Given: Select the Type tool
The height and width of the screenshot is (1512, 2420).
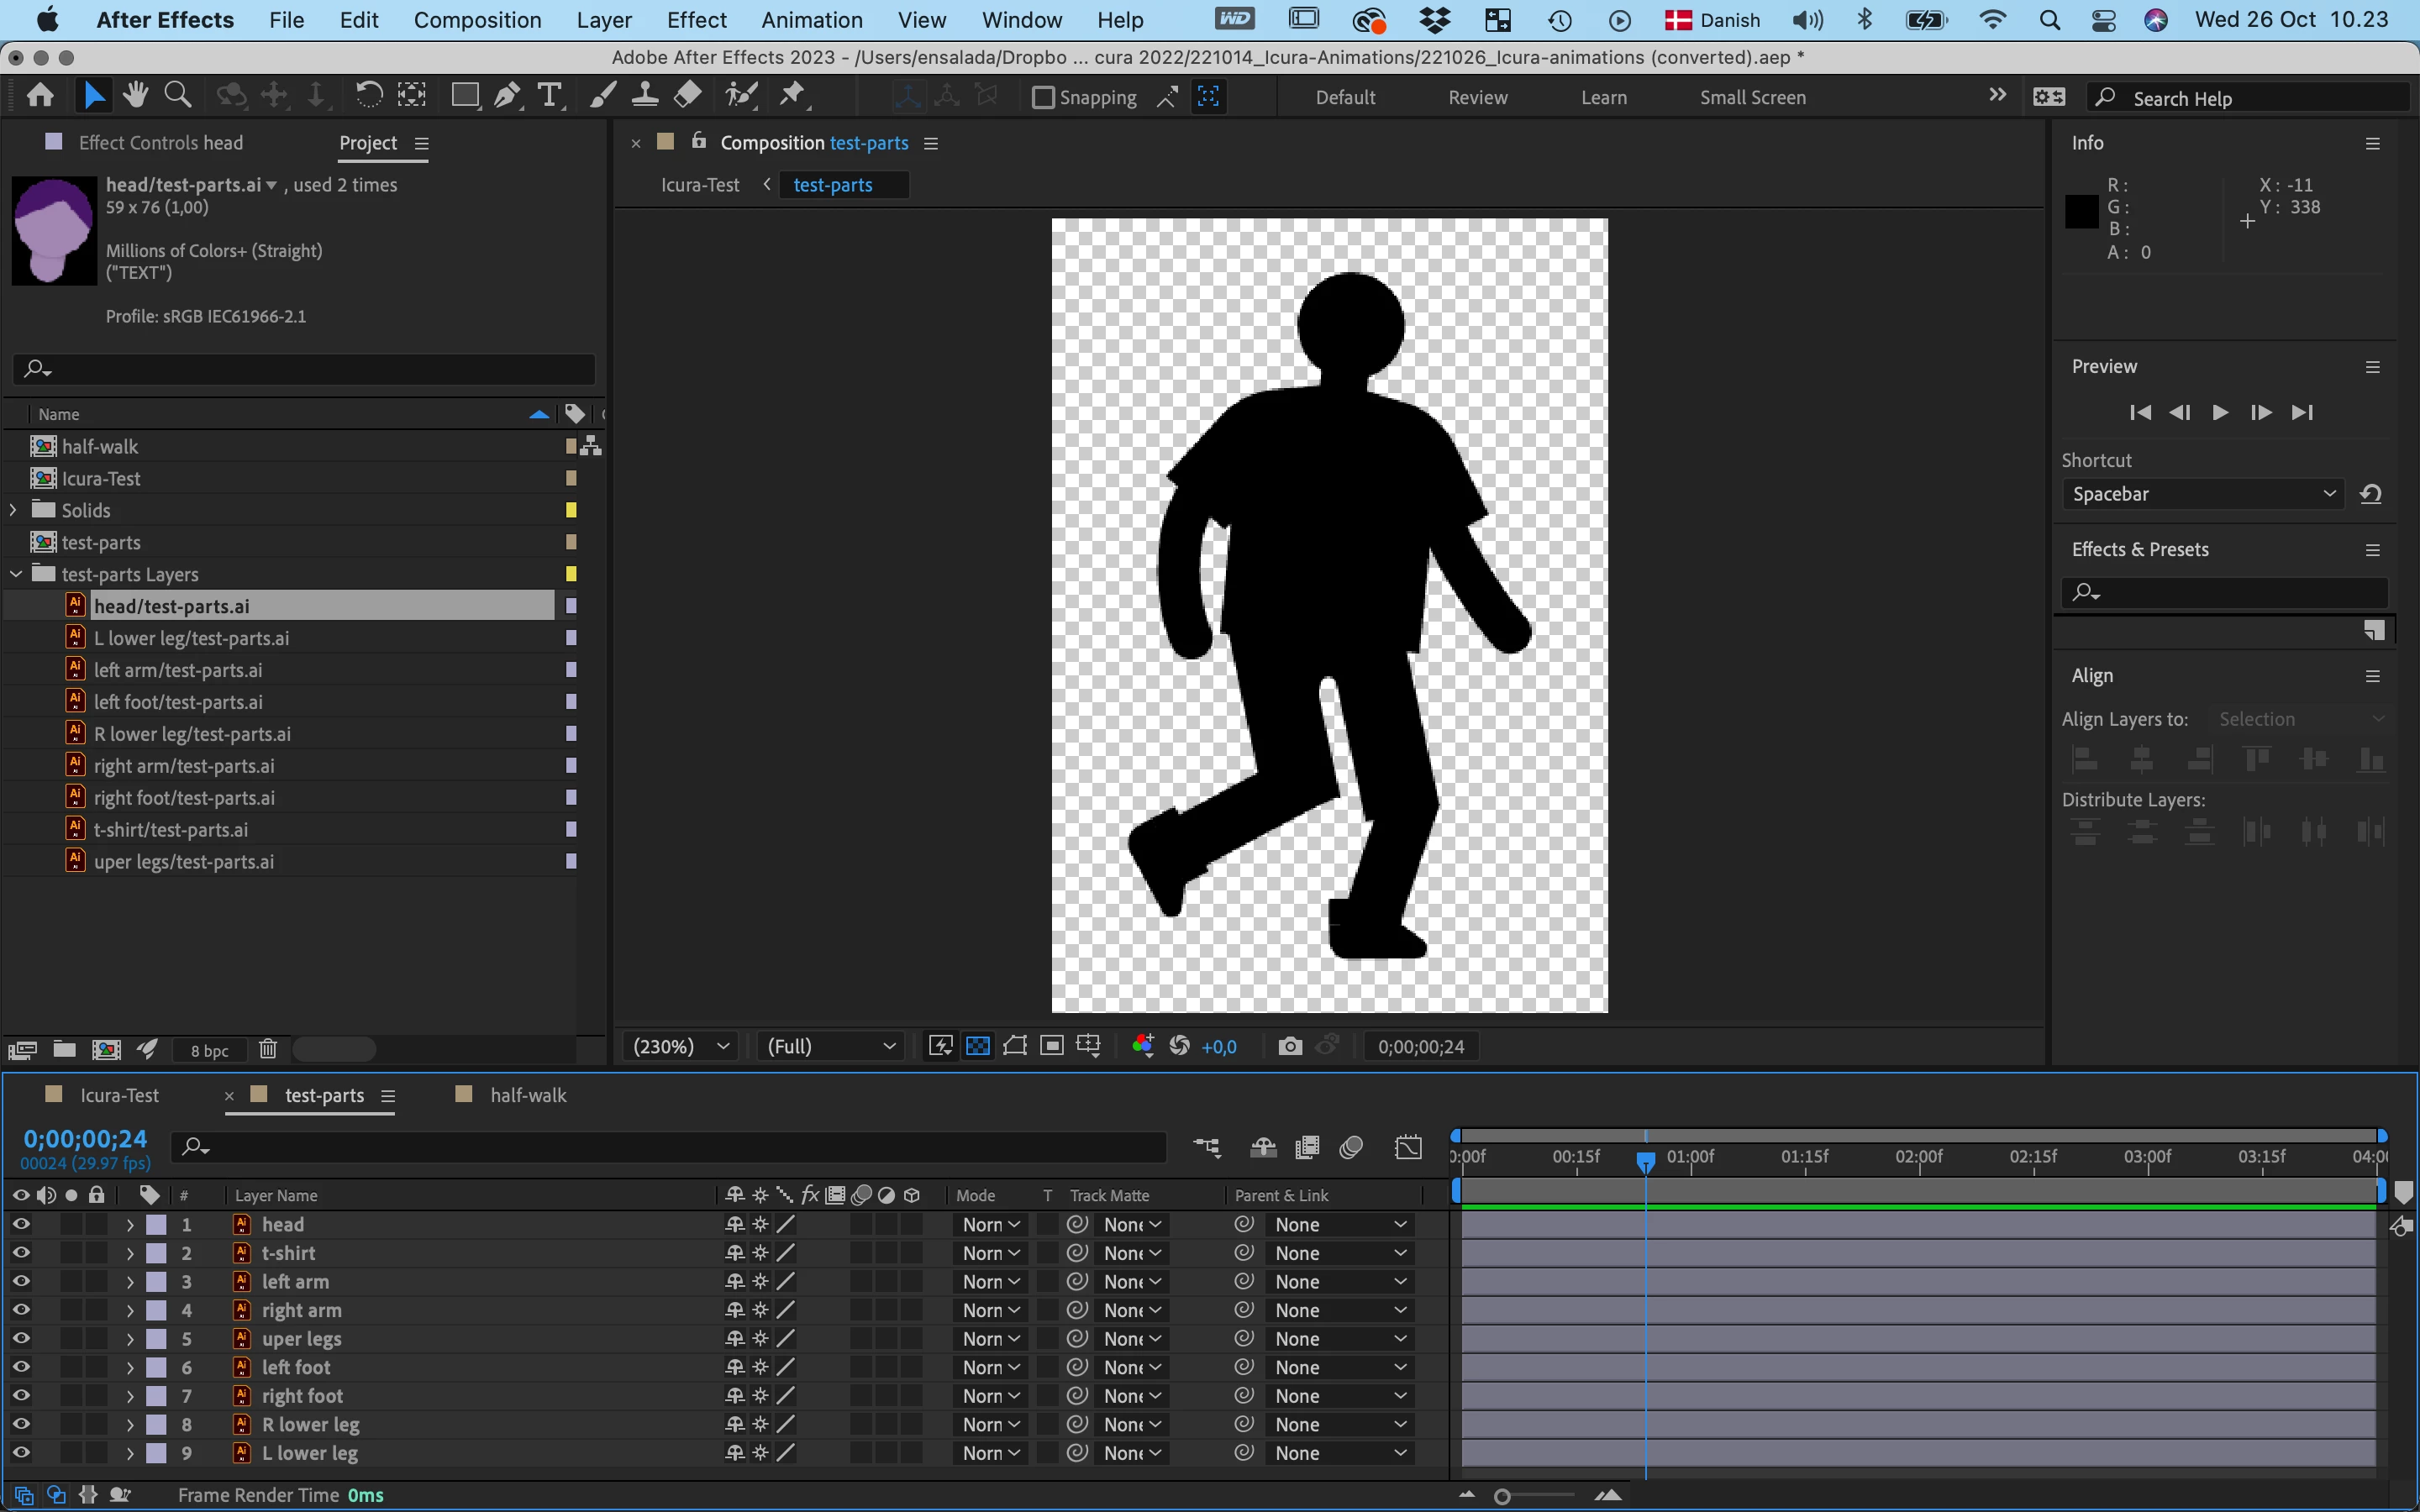Looking at the screenshot, I should pyautogui.click(x=549, y=96).
